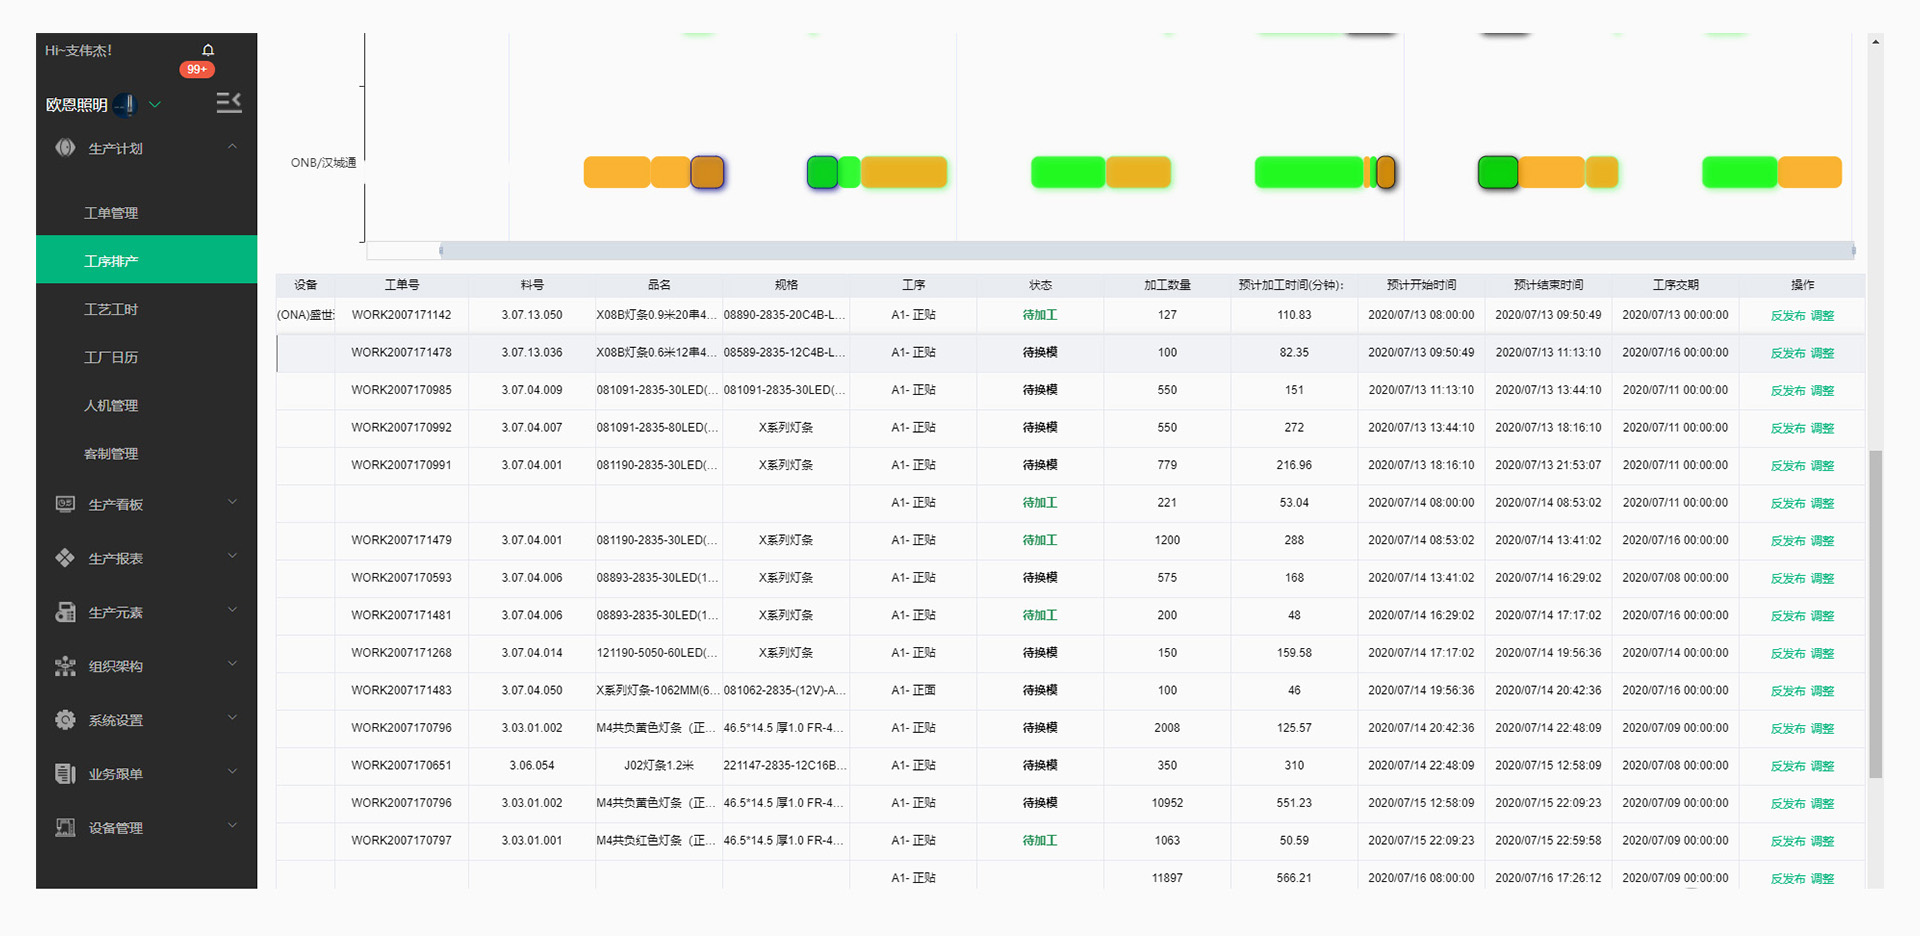Click the 组织架构 menu icon

65,666
